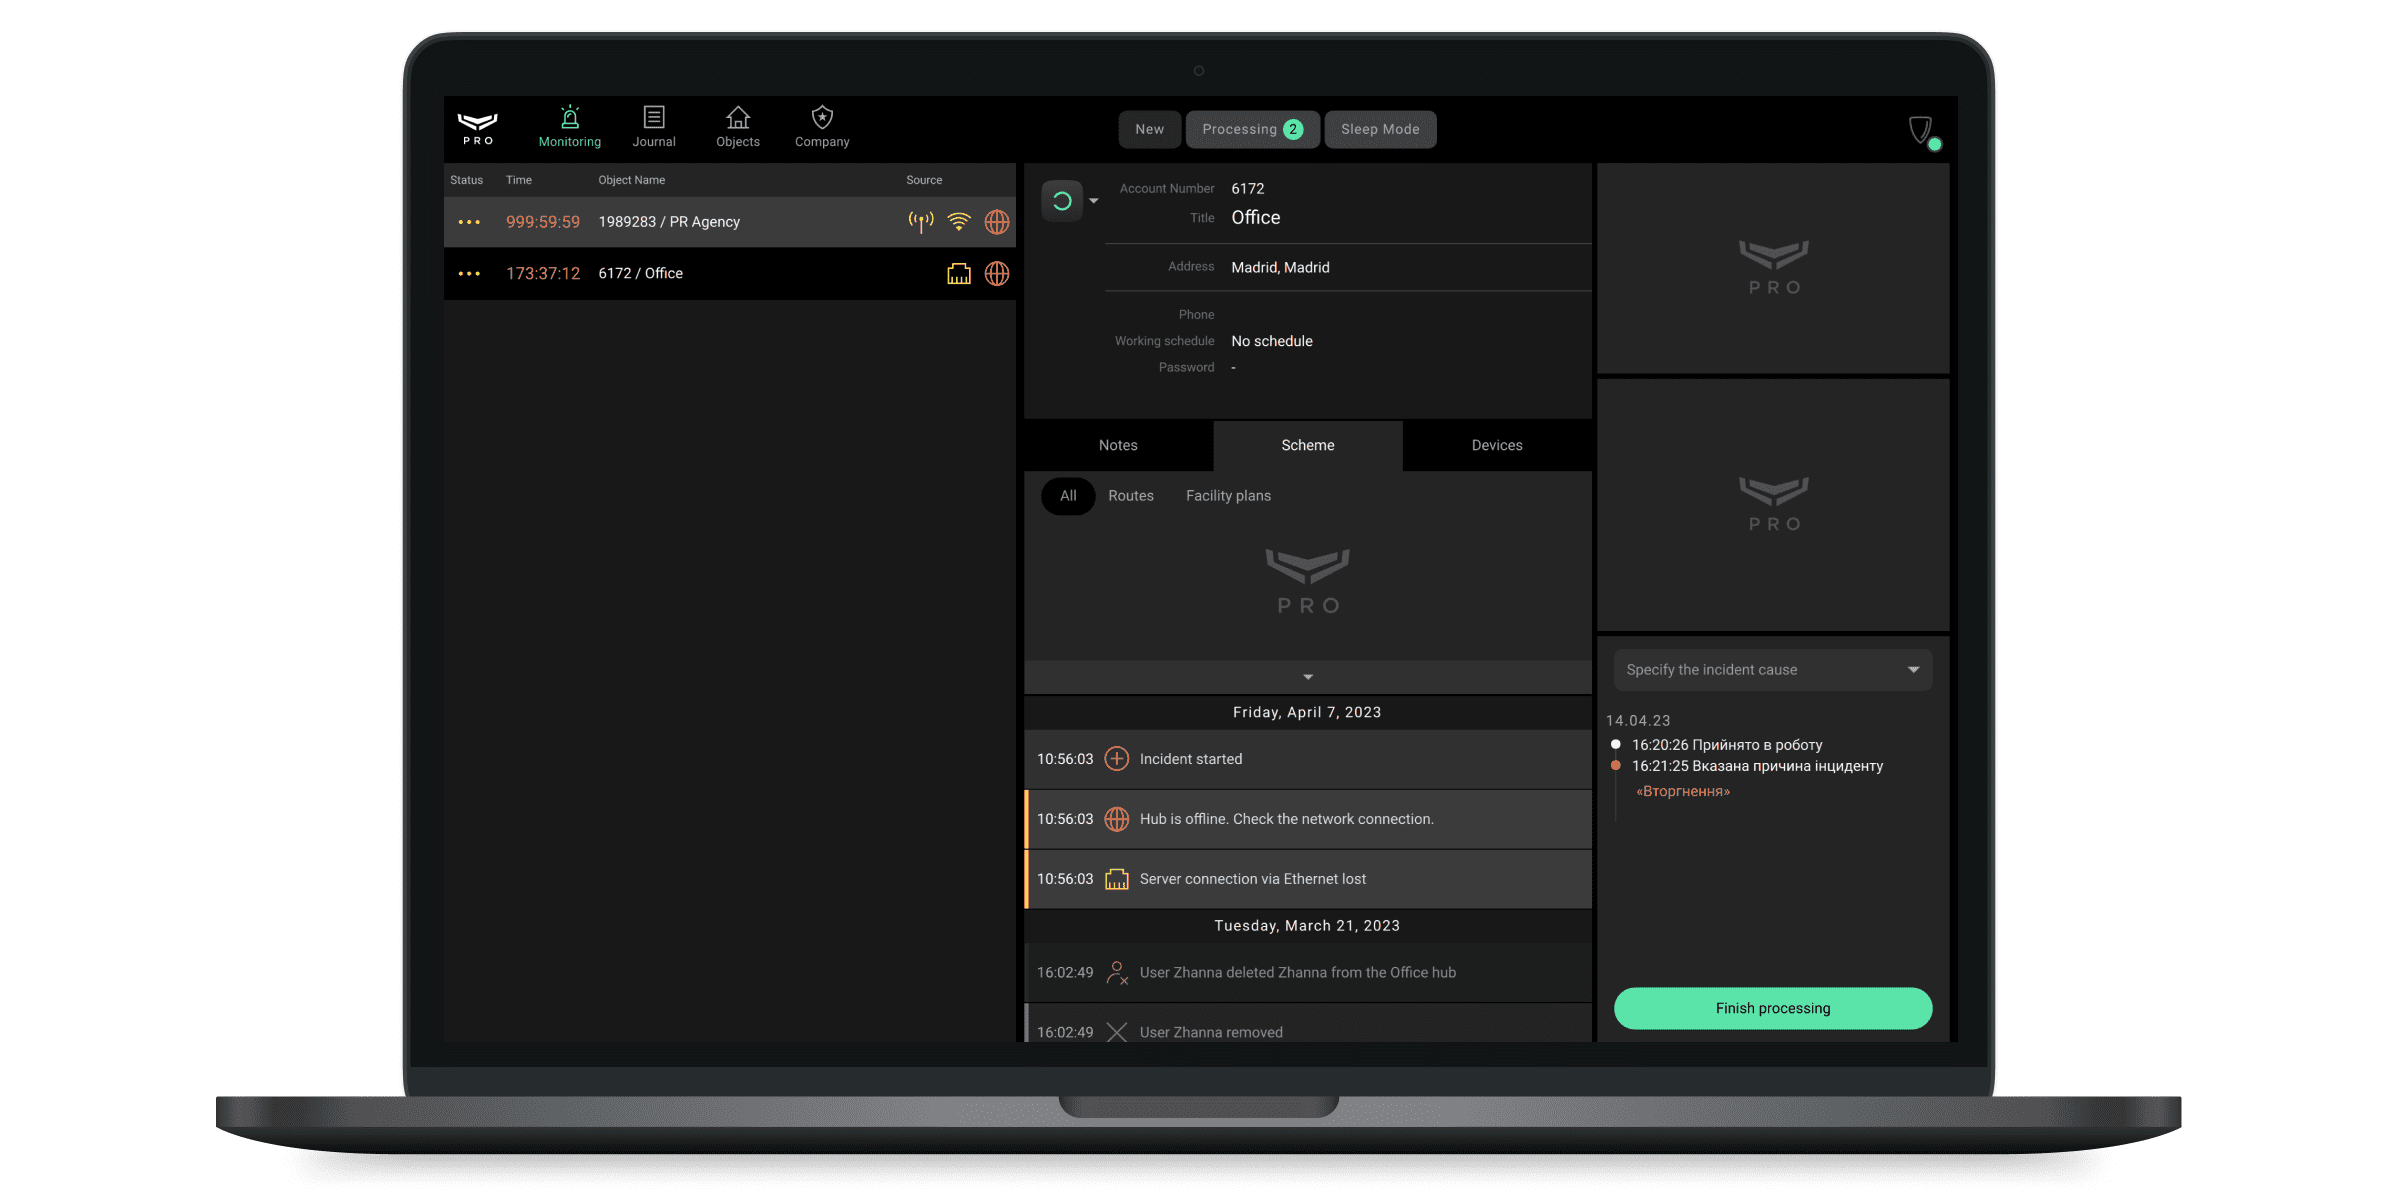
Task: Select the Routes filter button
Action: pos(1131,494)
